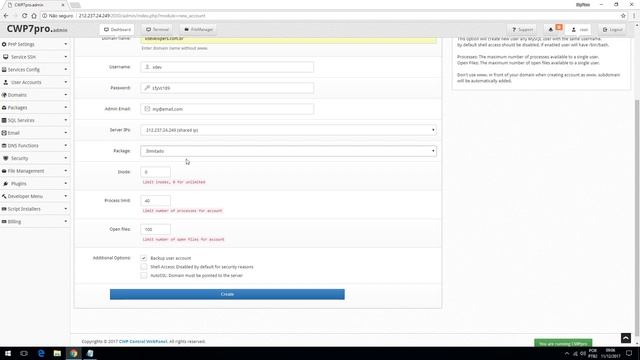The image size is (640, 360).
Task: Expand the User Accounts menu arrow
Action: point(66,82)
